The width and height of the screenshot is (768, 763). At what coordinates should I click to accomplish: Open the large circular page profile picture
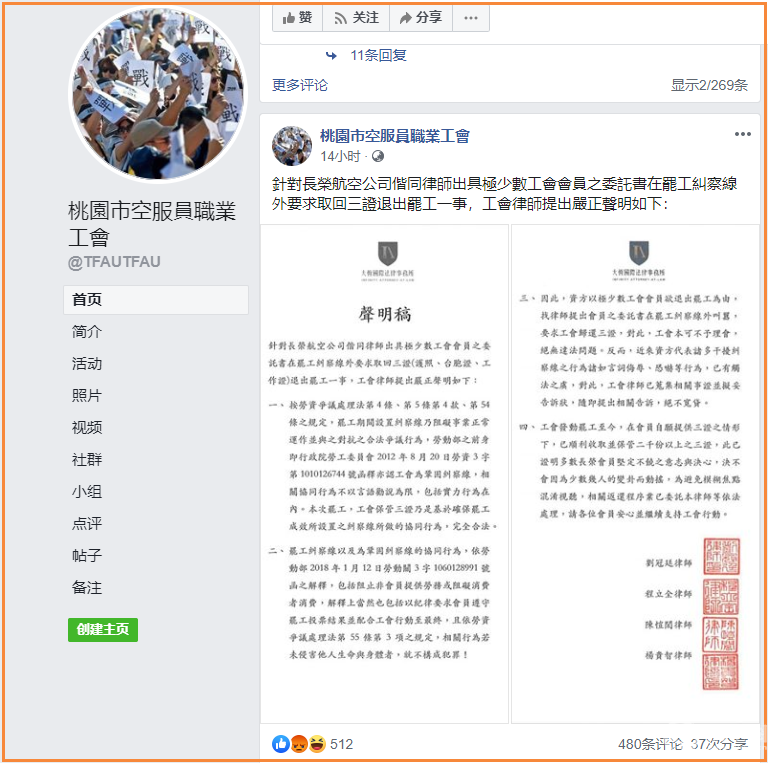[x=158, y=94]
